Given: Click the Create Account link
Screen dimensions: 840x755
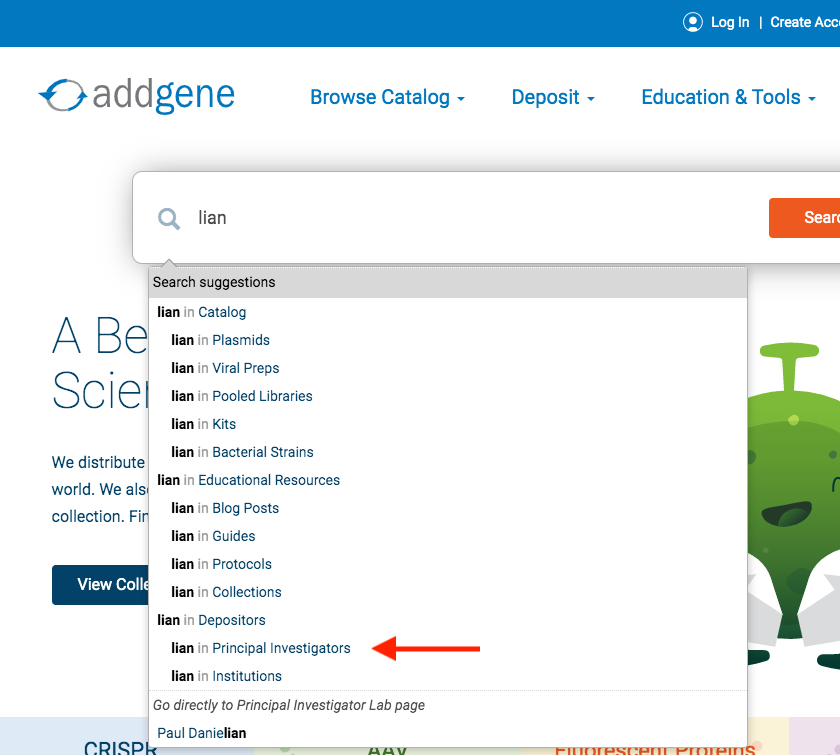Looking at the screenshot, I should (805, 23).
